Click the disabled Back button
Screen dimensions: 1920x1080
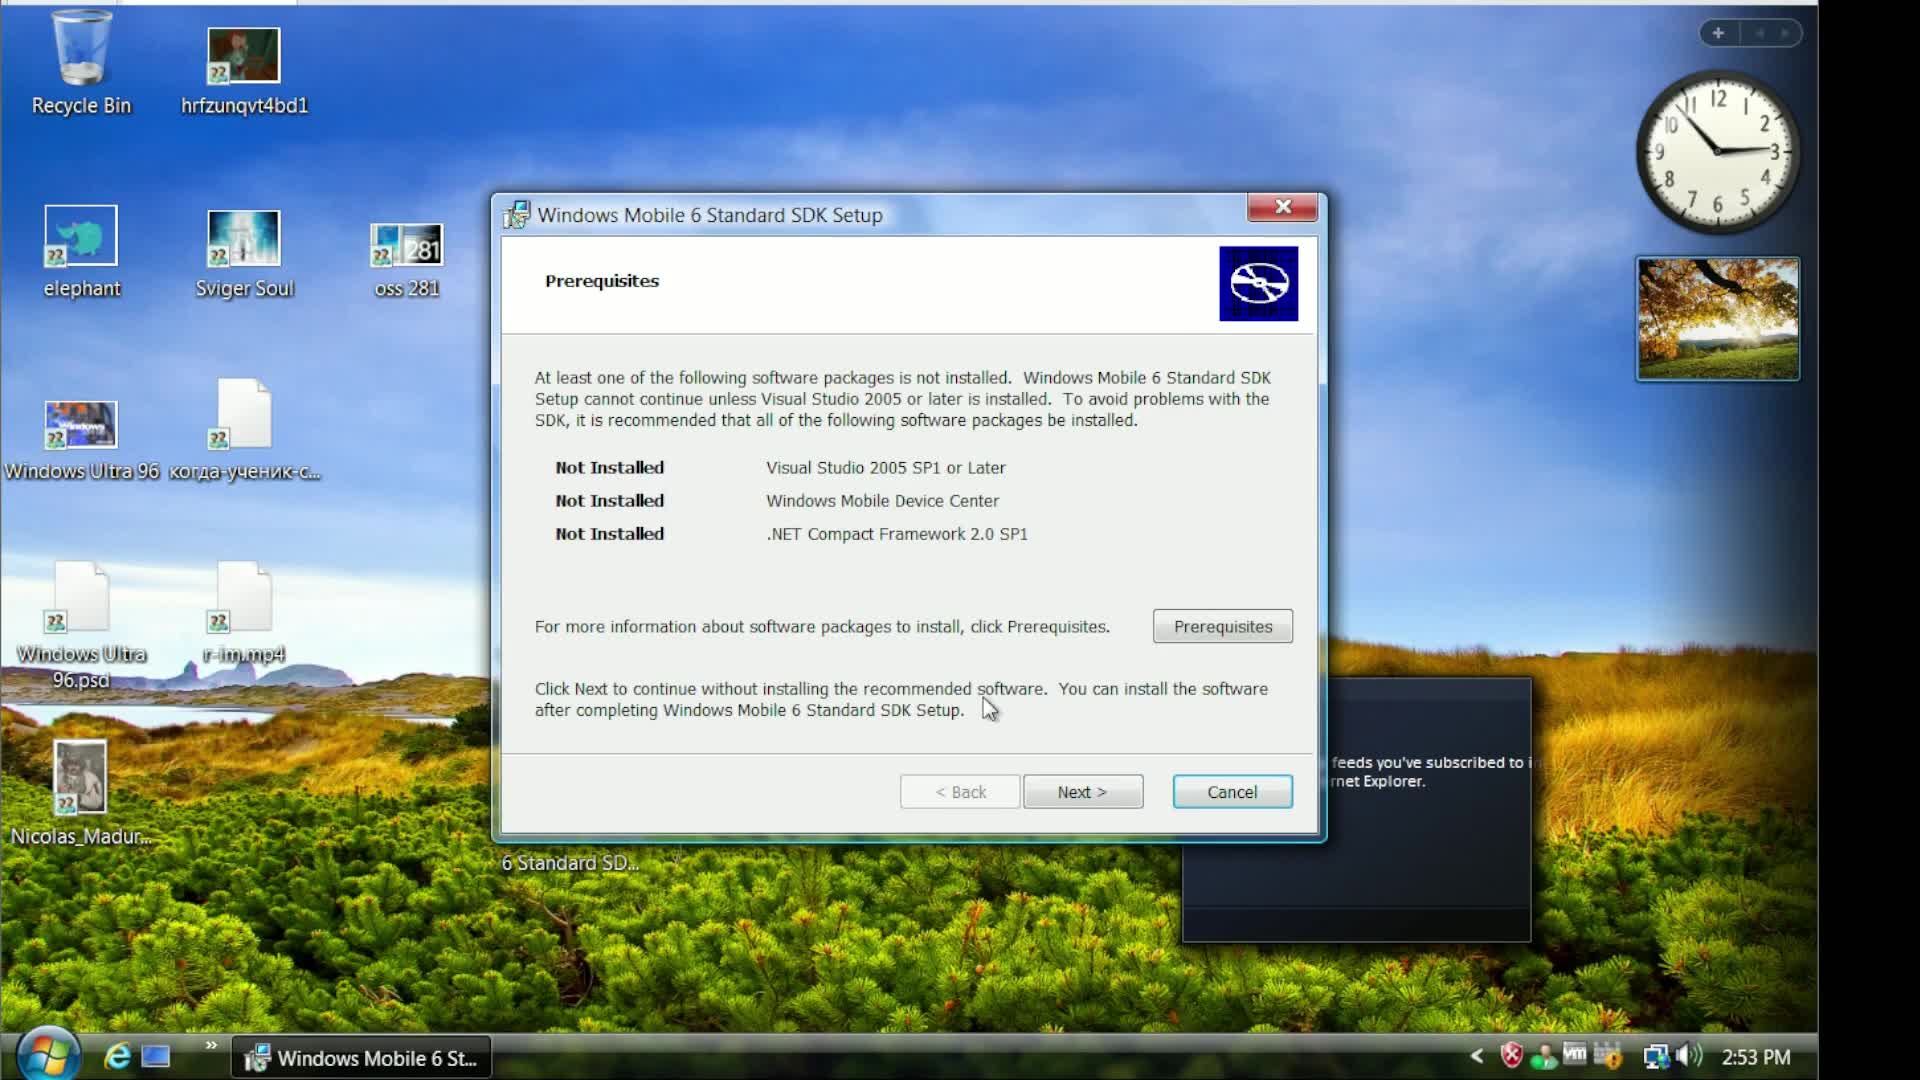click(960, 791)
